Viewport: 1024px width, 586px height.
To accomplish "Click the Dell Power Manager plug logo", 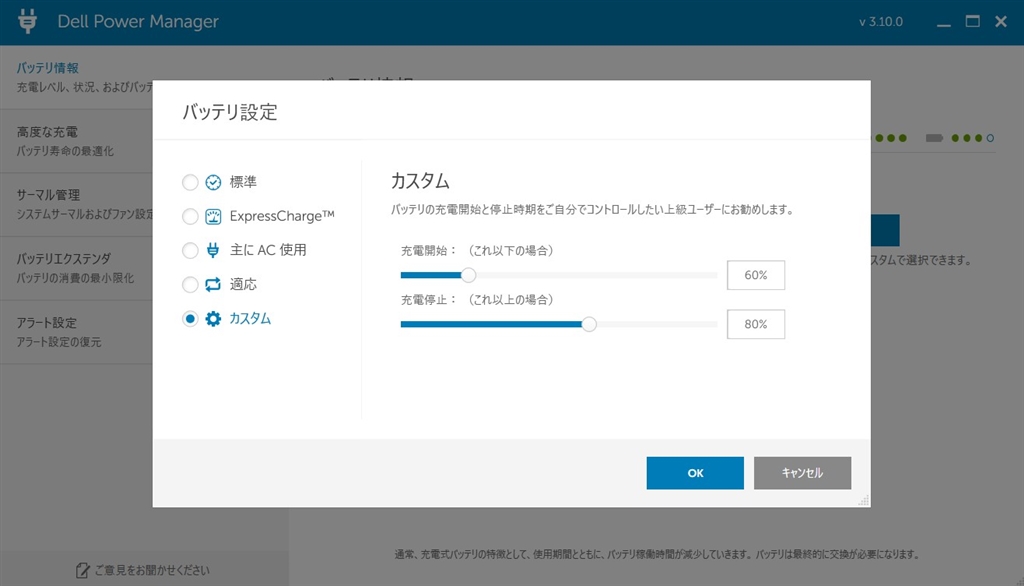I will (28, 22).
